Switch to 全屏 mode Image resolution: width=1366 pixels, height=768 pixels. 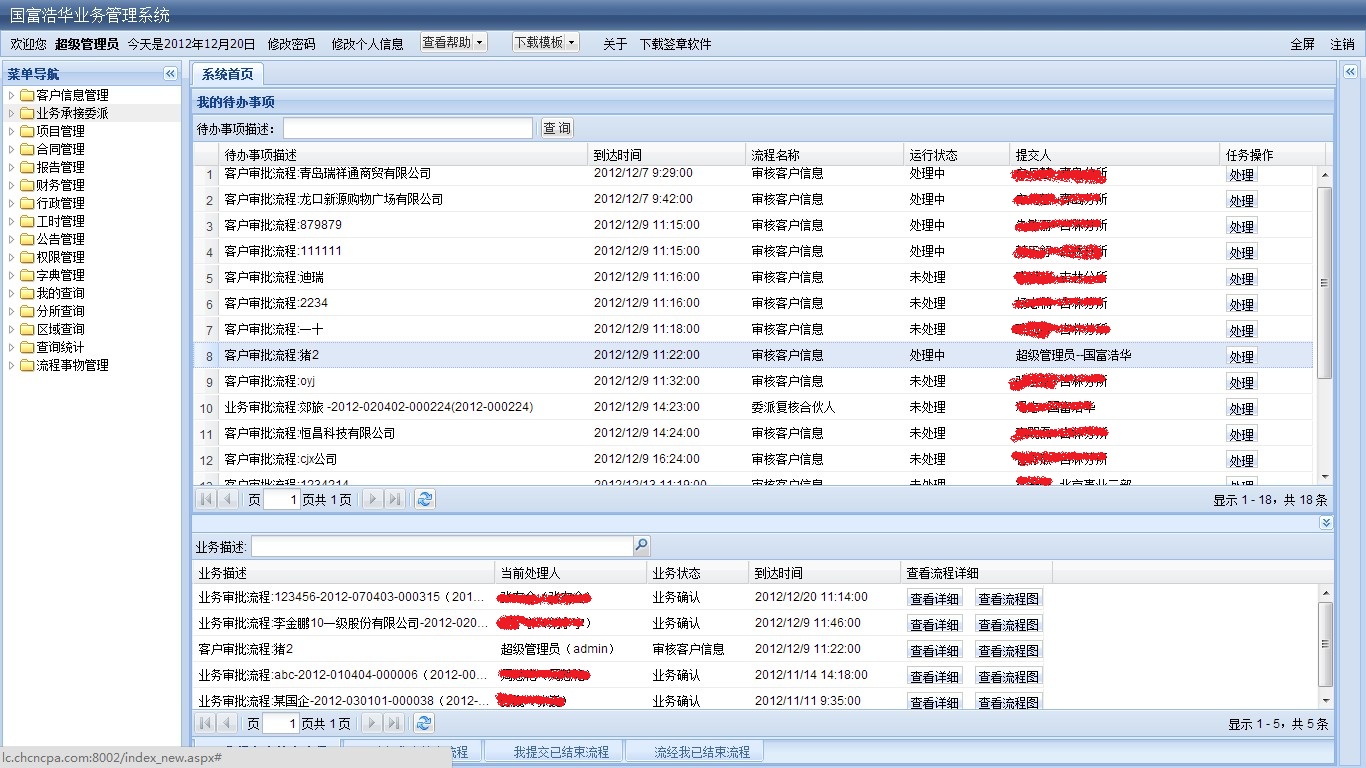[x=1302, y=44]
